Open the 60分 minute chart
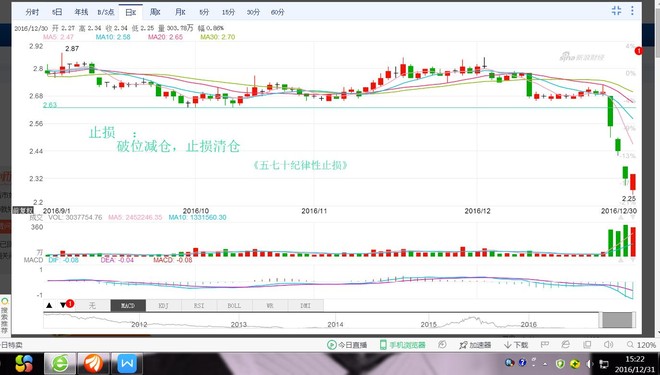The width and height of the screenshot is (660, 375). point(277,12)
